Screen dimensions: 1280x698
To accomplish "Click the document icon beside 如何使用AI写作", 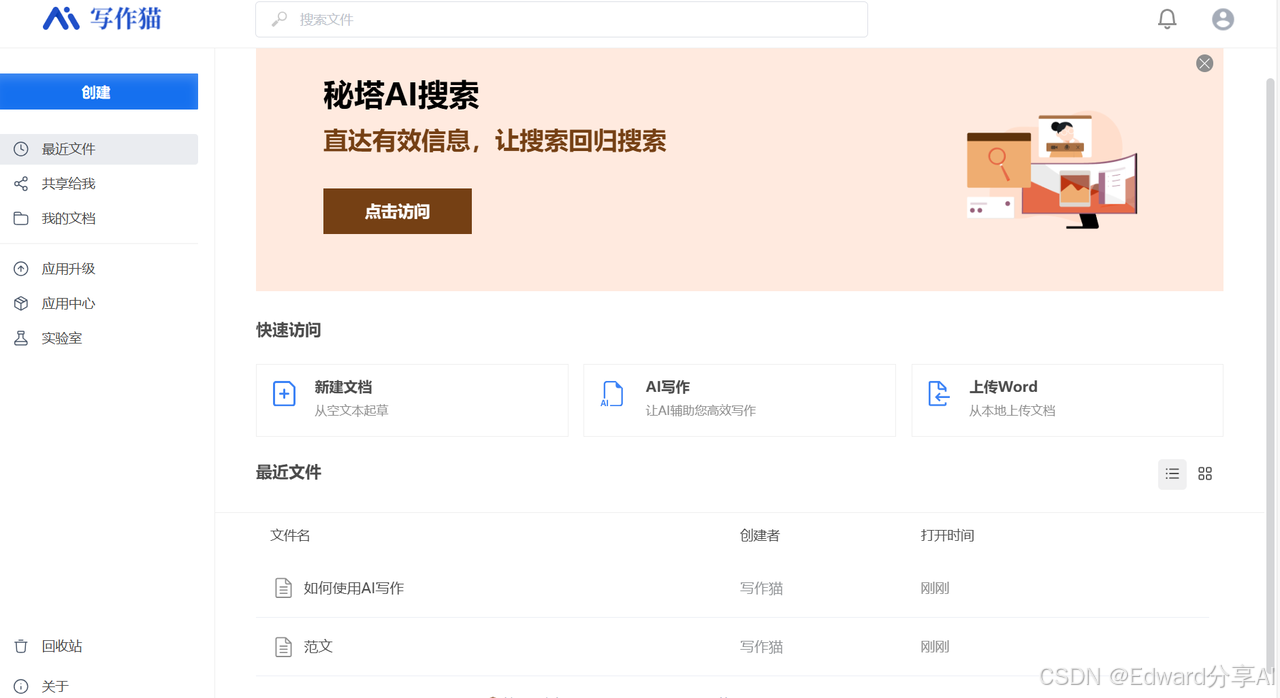I will [283, 588].
